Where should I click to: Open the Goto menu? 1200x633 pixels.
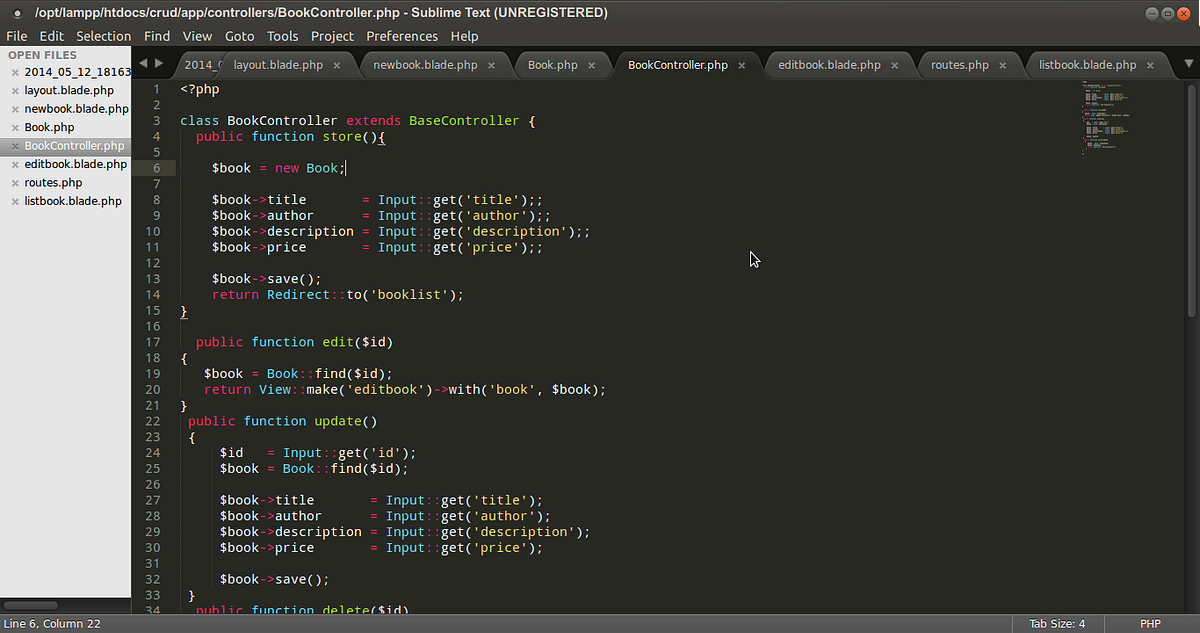click(239, 36)
